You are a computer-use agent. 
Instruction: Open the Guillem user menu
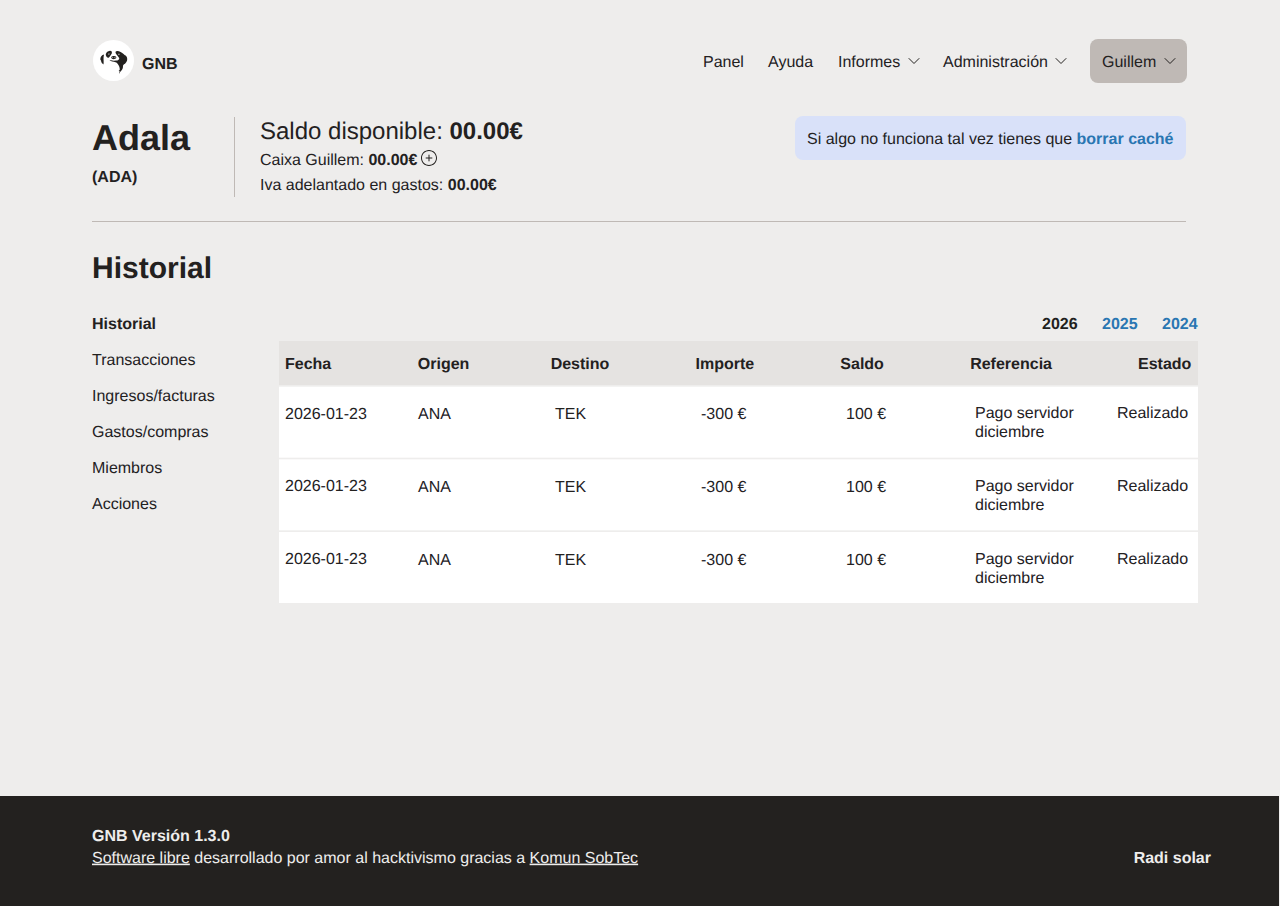1138,62
